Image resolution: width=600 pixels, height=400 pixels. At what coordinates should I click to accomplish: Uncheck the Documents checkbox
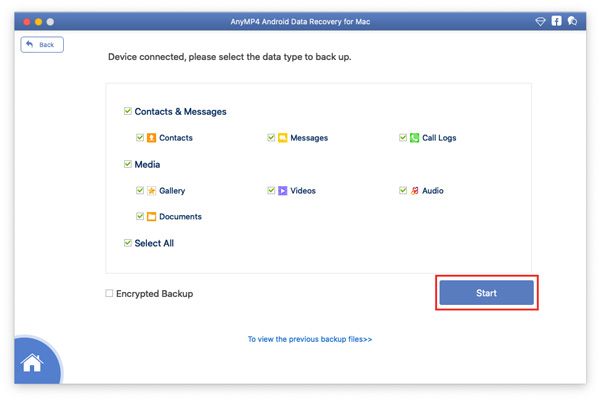tap(140, 216)
